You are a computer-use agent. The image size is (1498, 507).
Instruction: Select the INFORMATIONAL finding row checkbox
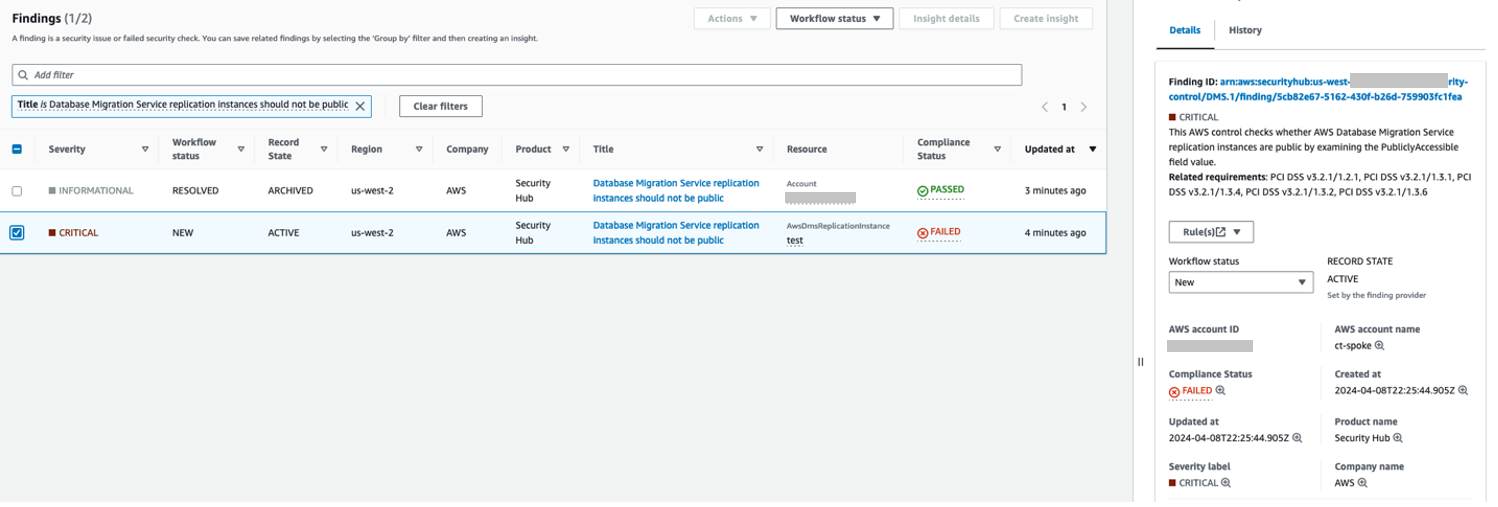(17, 191)
